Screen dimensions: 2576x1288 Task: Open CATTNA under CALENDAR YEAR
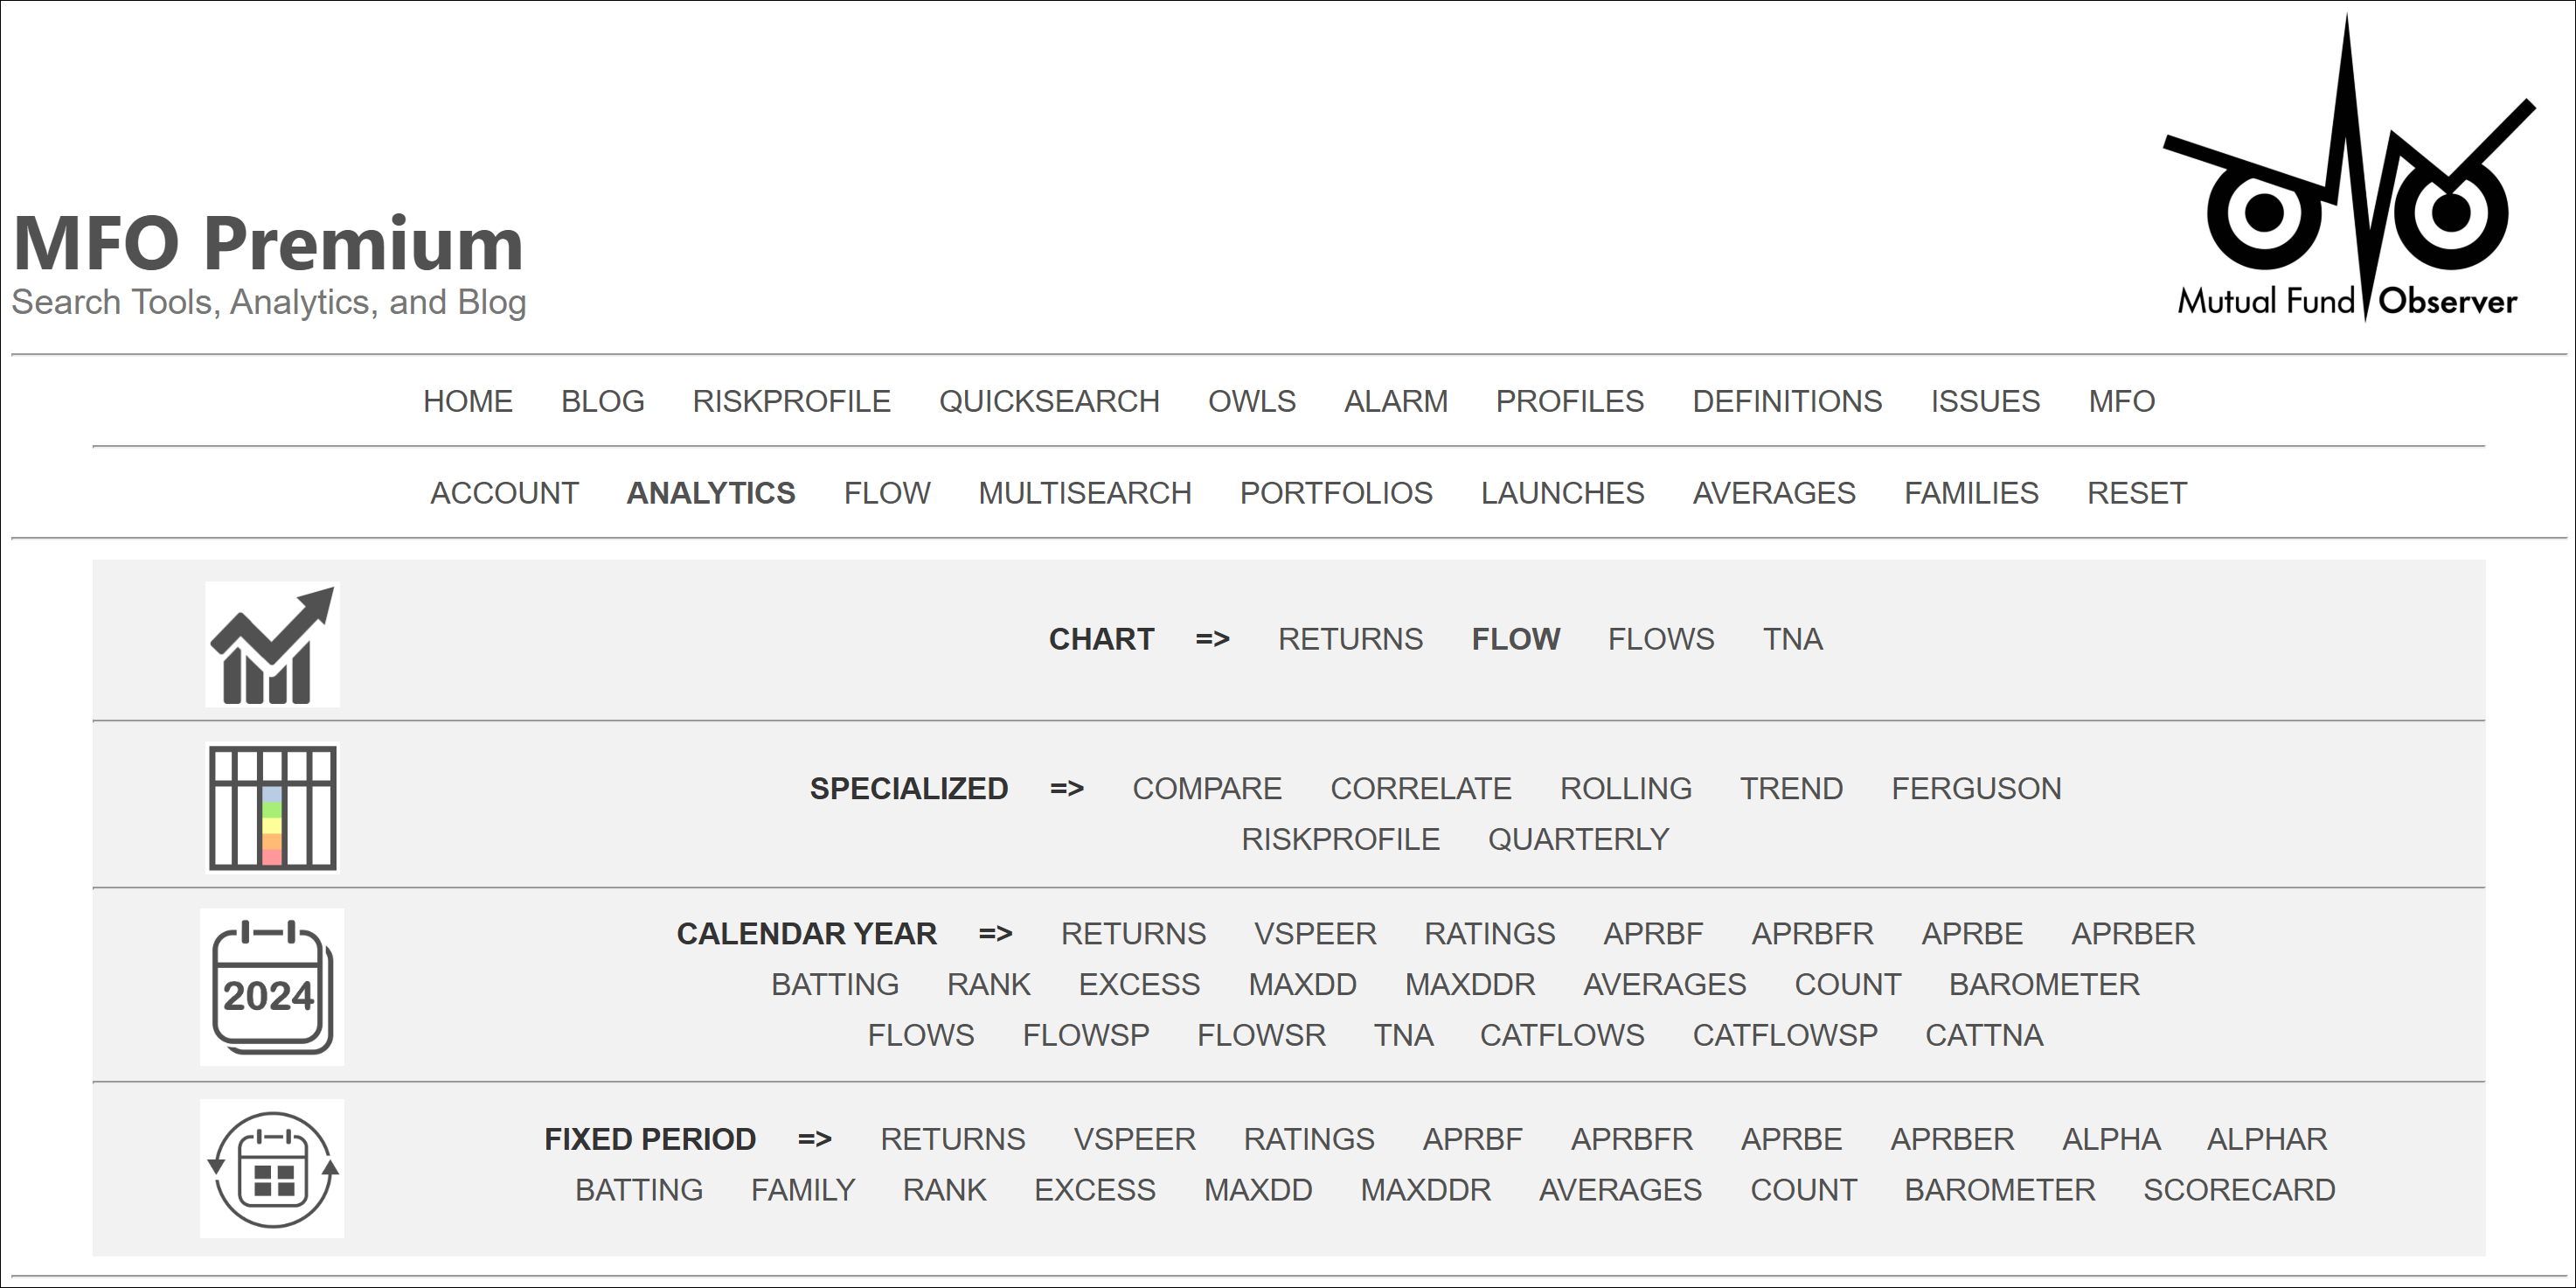(1984, 1035)
